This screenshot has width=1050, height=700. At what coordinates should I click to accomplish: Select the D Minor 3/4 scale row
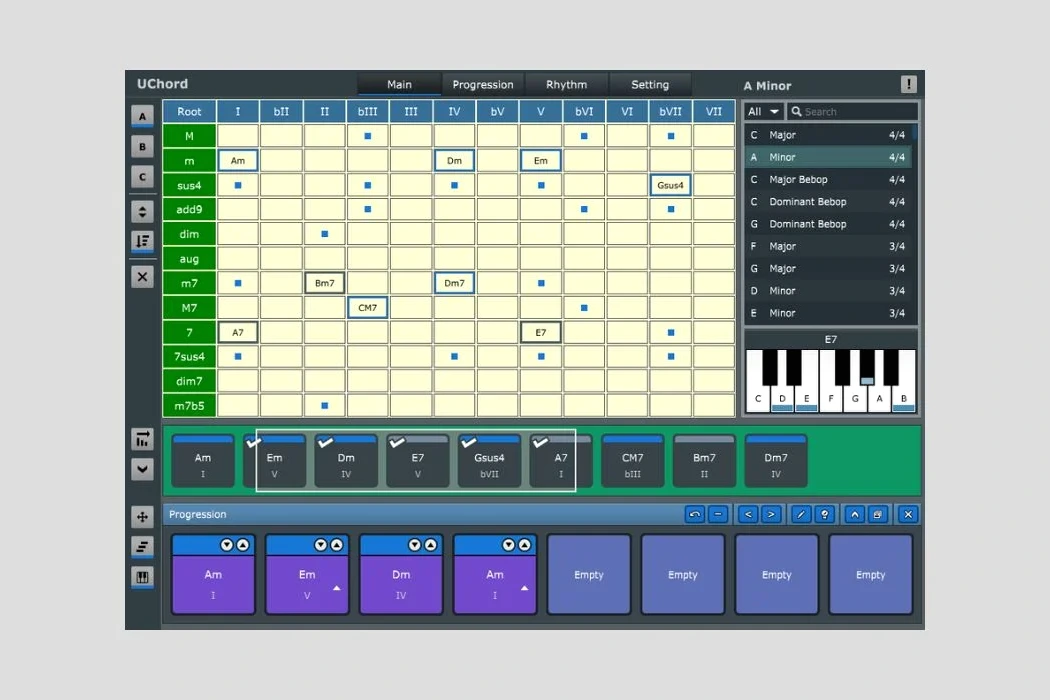pos(828,291)
